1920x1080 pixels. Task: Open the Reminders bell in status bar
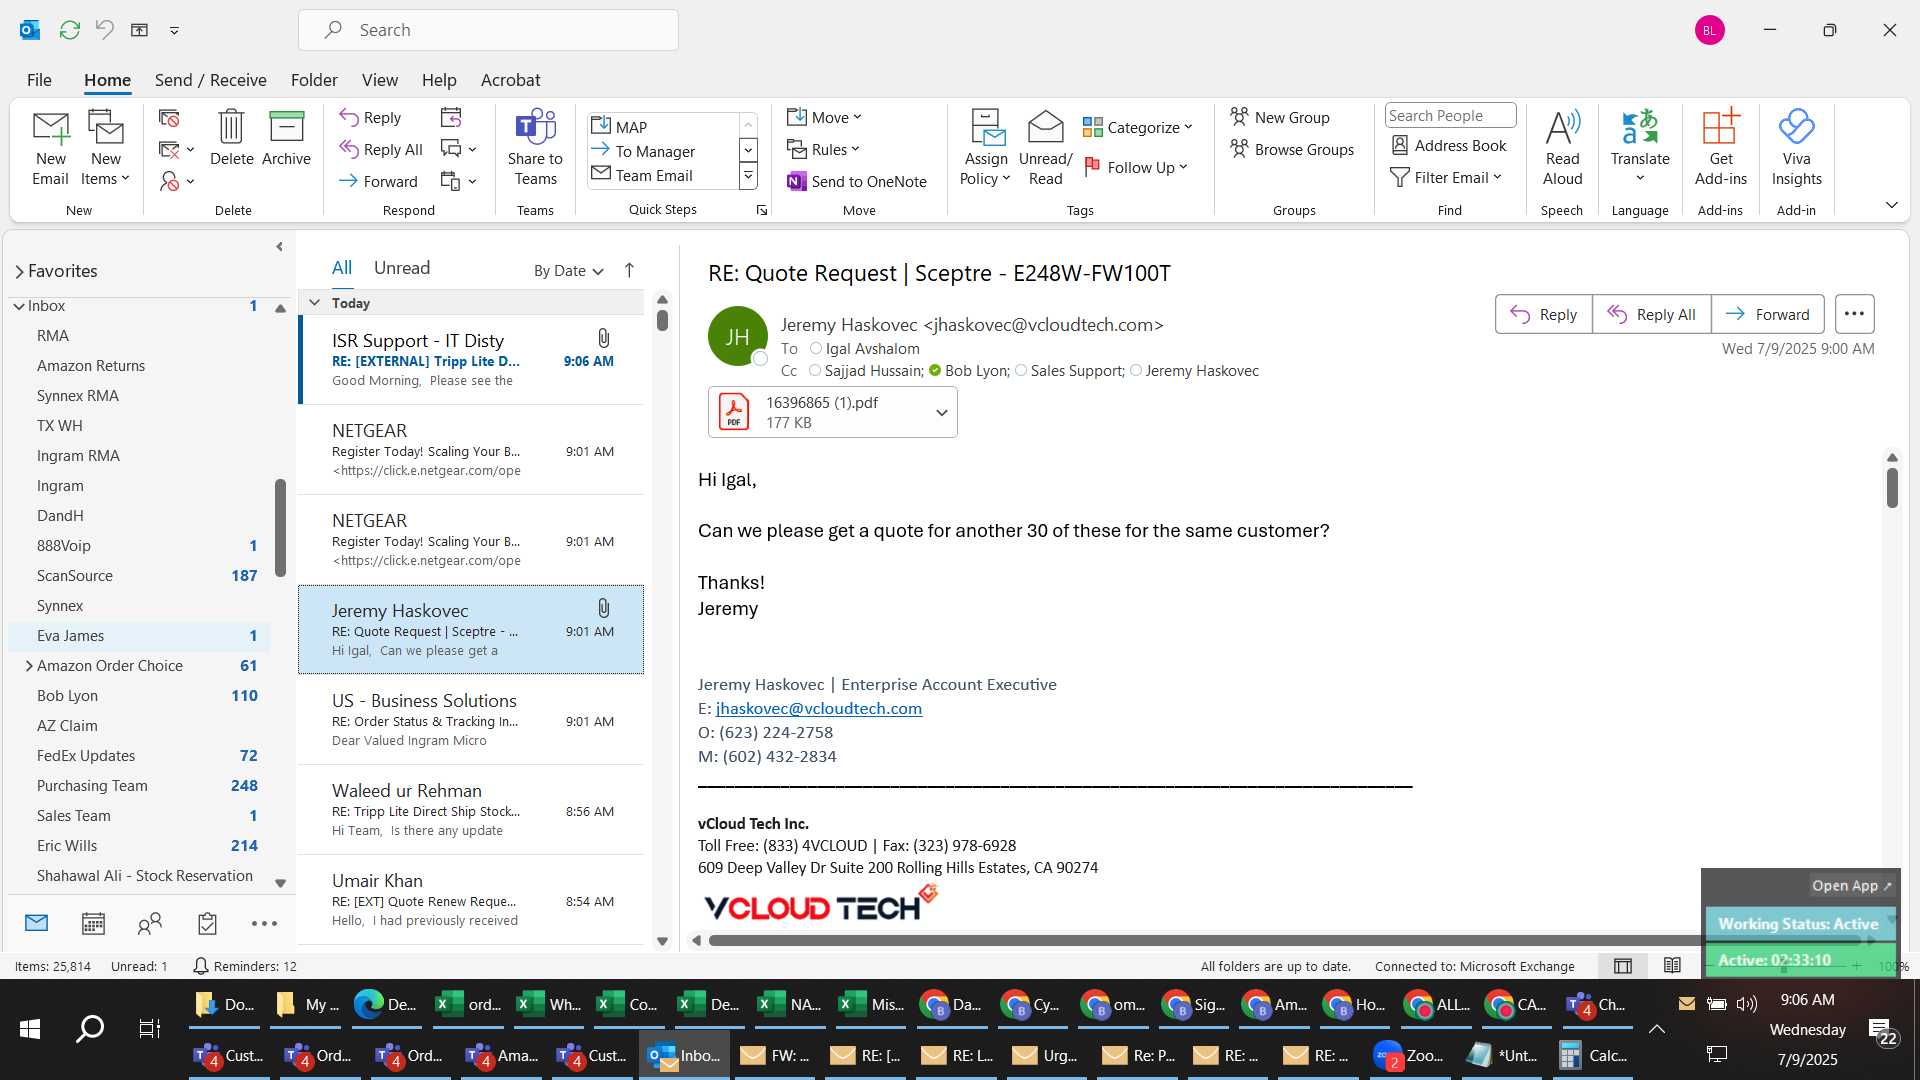point(200,966)
